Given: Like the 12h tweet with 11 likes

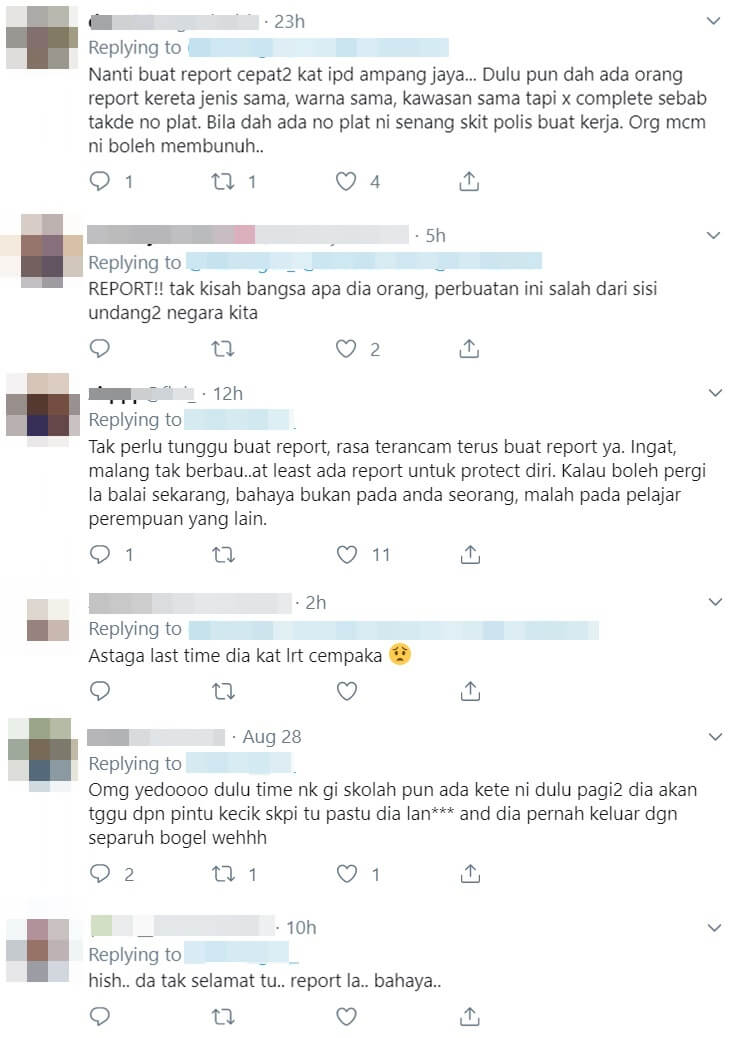Looking at the screenshot, I should point(346,554).
